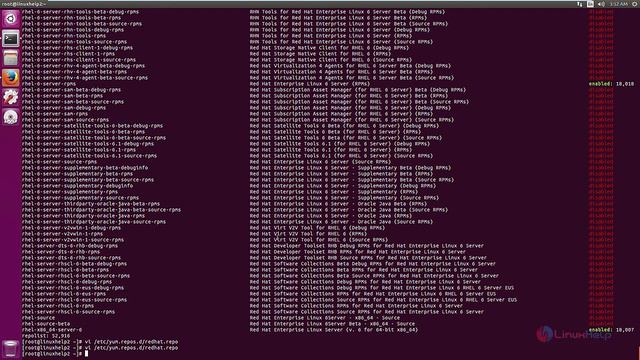Click 'Red Hat Storage Native Client for RHEL 6 (RPMs)'
640x360 pixels.
click(320, 54)
